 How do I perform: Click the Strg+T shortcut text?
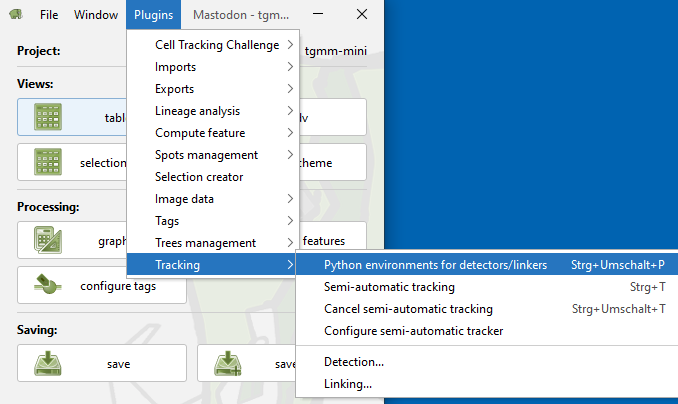tap(647, 287)
